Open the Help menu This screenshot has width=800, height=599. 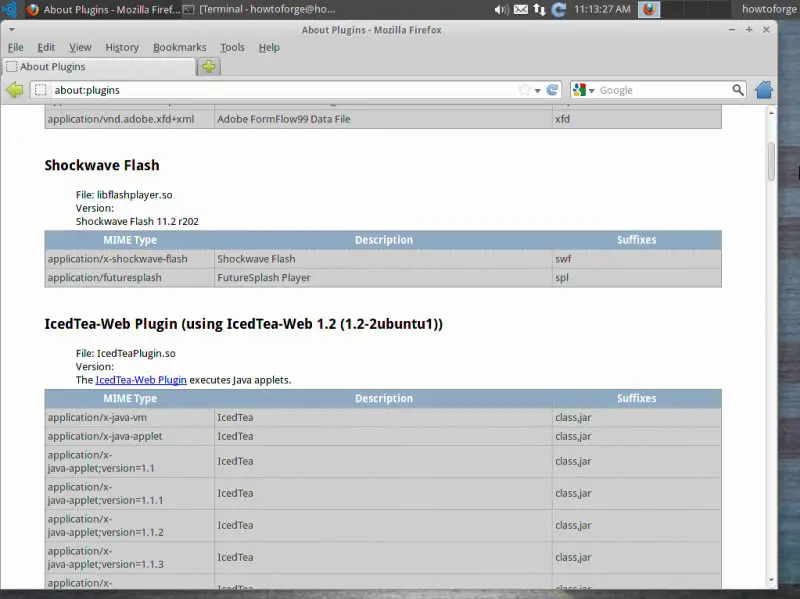point(269,47)
